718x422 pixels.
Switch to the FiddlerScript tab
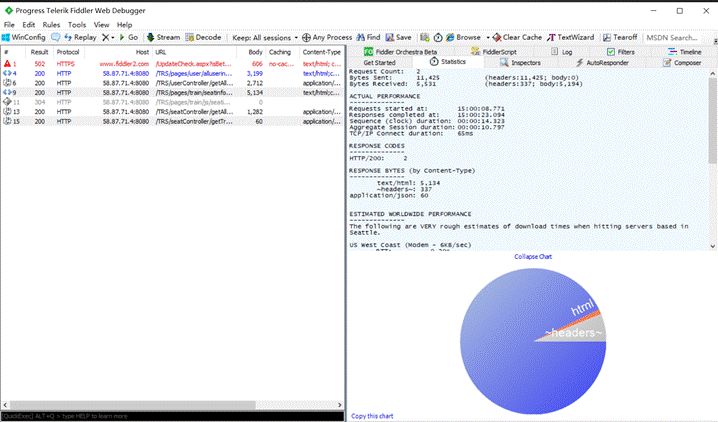[x=494, y=52]
